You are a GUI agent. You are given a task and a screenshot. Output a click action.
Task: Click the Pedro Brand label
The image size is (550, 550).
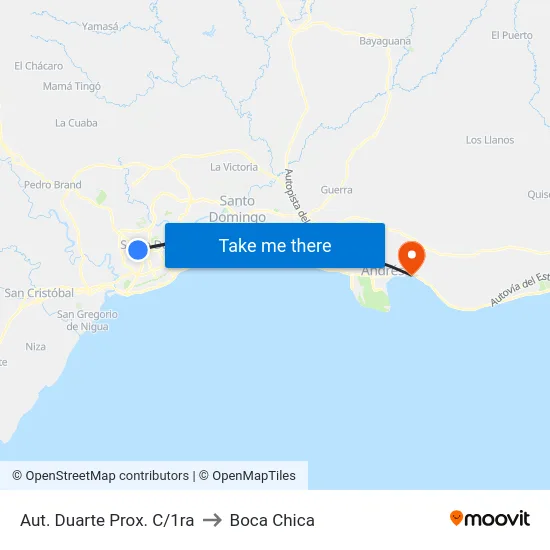click(53, 185)
